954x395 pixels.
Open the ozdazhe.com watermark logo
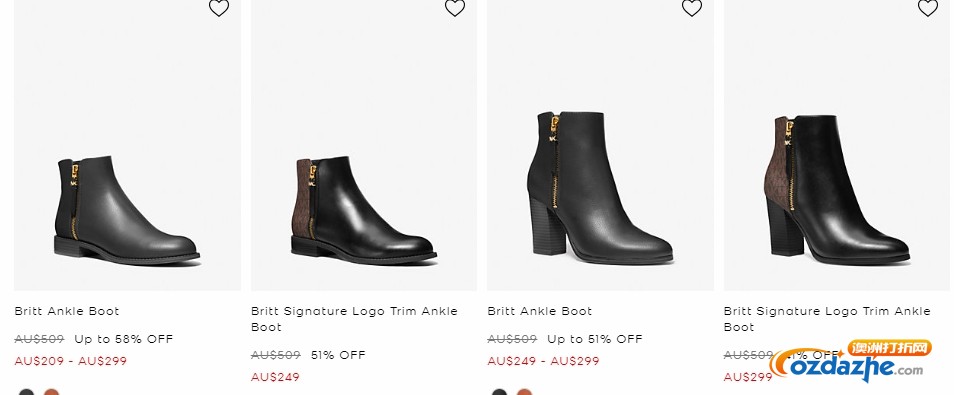pyautogui.click(x=851, y=362)
